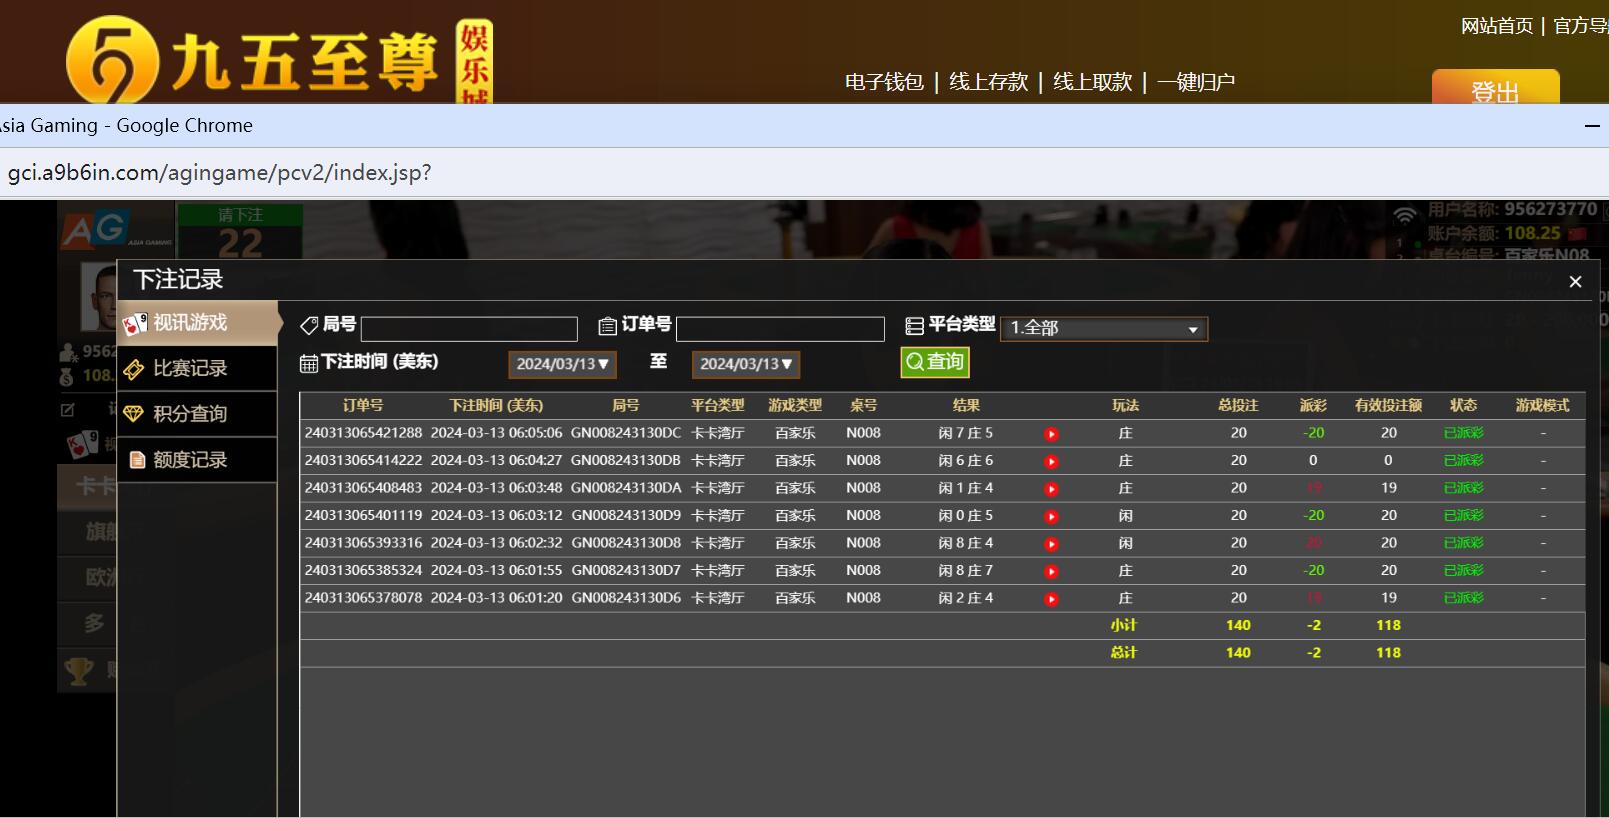This screenshot has width=1609, height=818.
Task: Click the 玩法 column header
Action: pos(1125,406)
